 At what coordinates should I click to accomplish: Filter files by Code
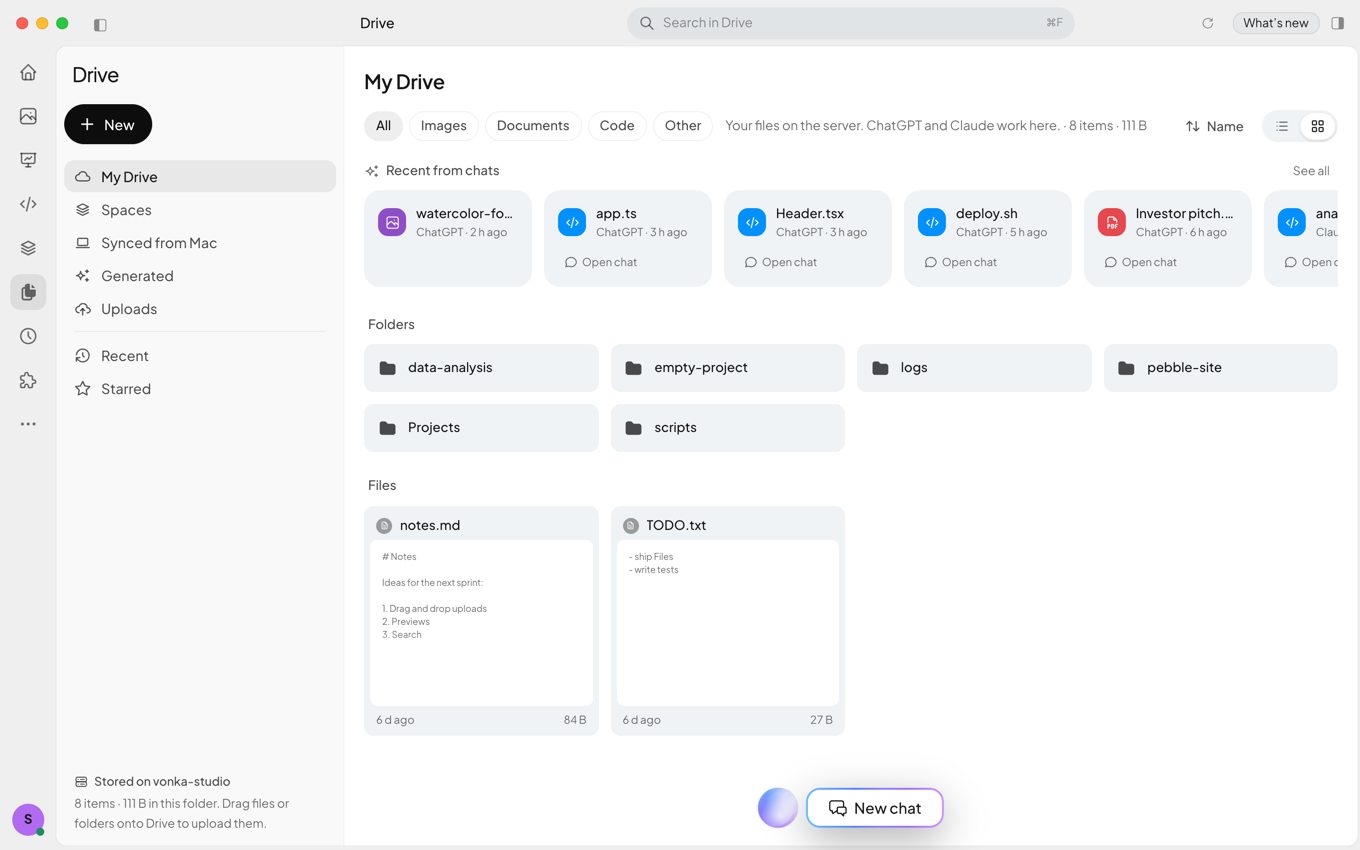617,126
